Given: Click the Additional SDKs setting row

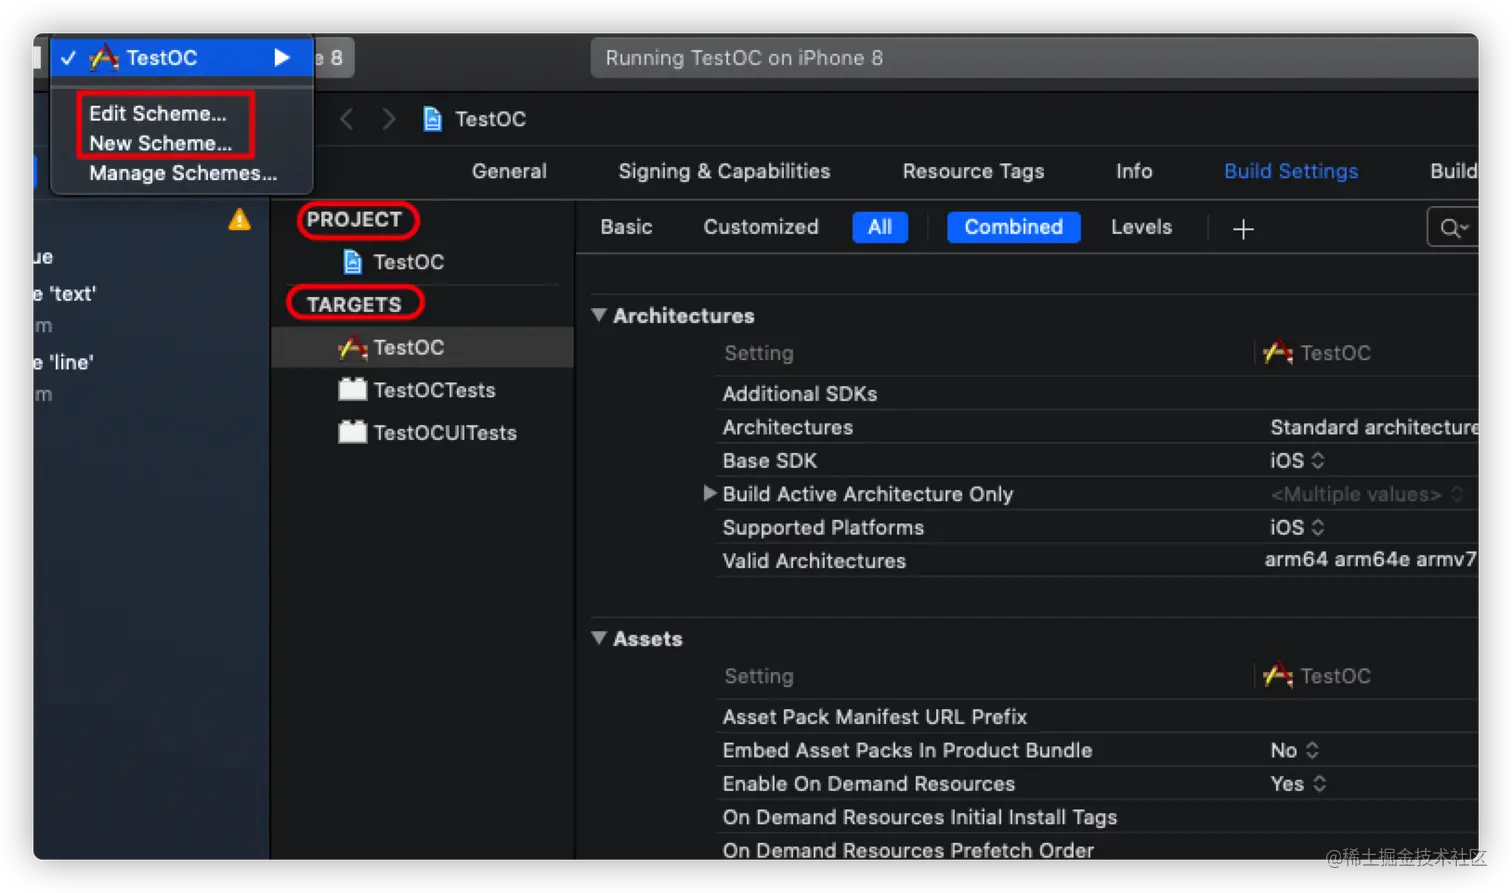Looking at the screenshot, I should pos(1097,394).
